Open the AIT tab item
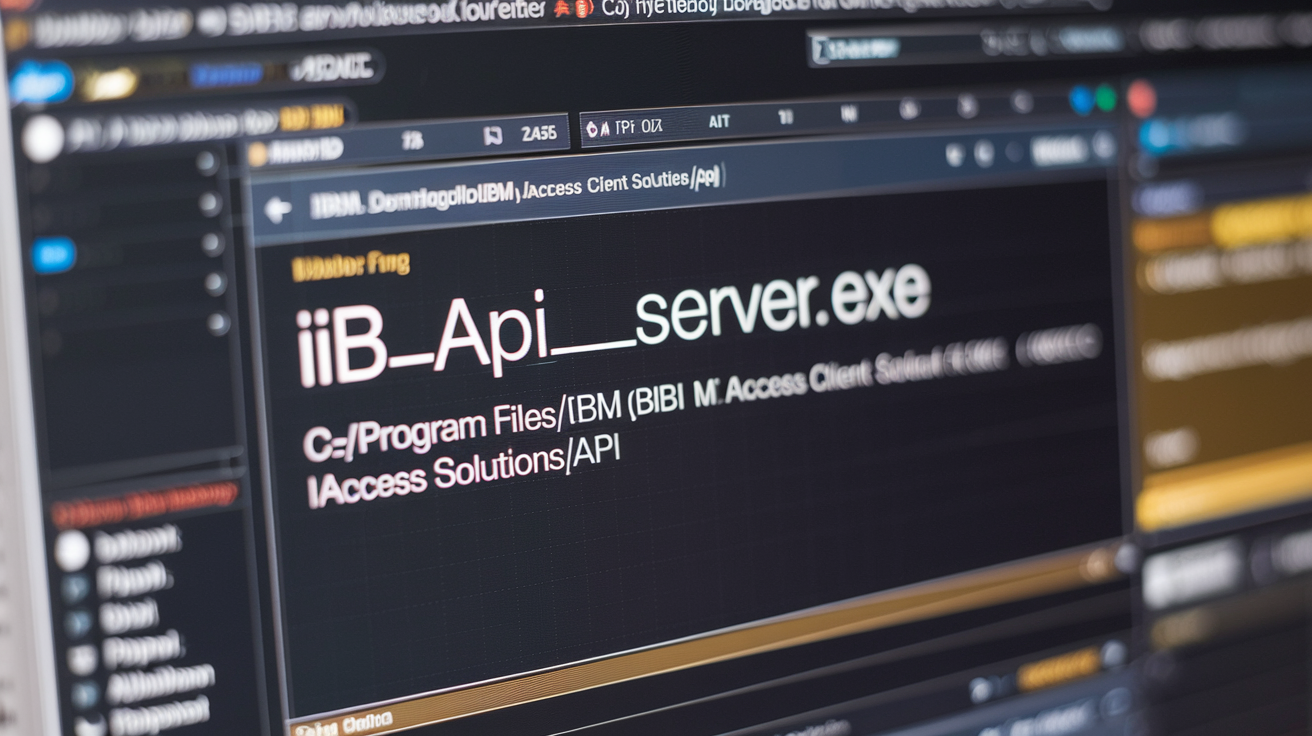Screen dimensions: 1312x736 click(x=718, y=121)
